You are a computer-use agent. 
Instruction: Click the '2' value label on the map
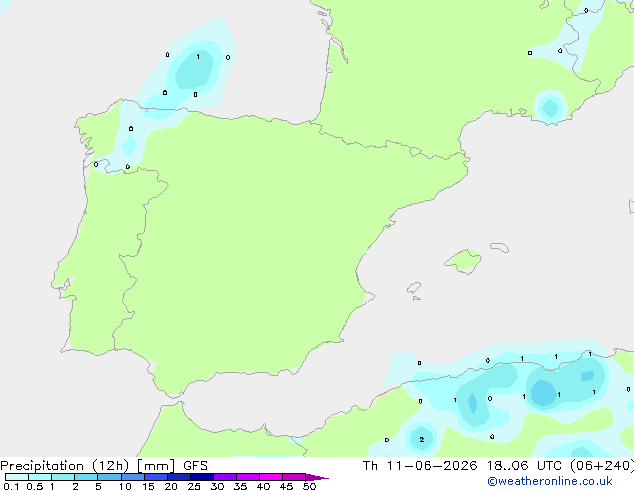tap(422, 439)
